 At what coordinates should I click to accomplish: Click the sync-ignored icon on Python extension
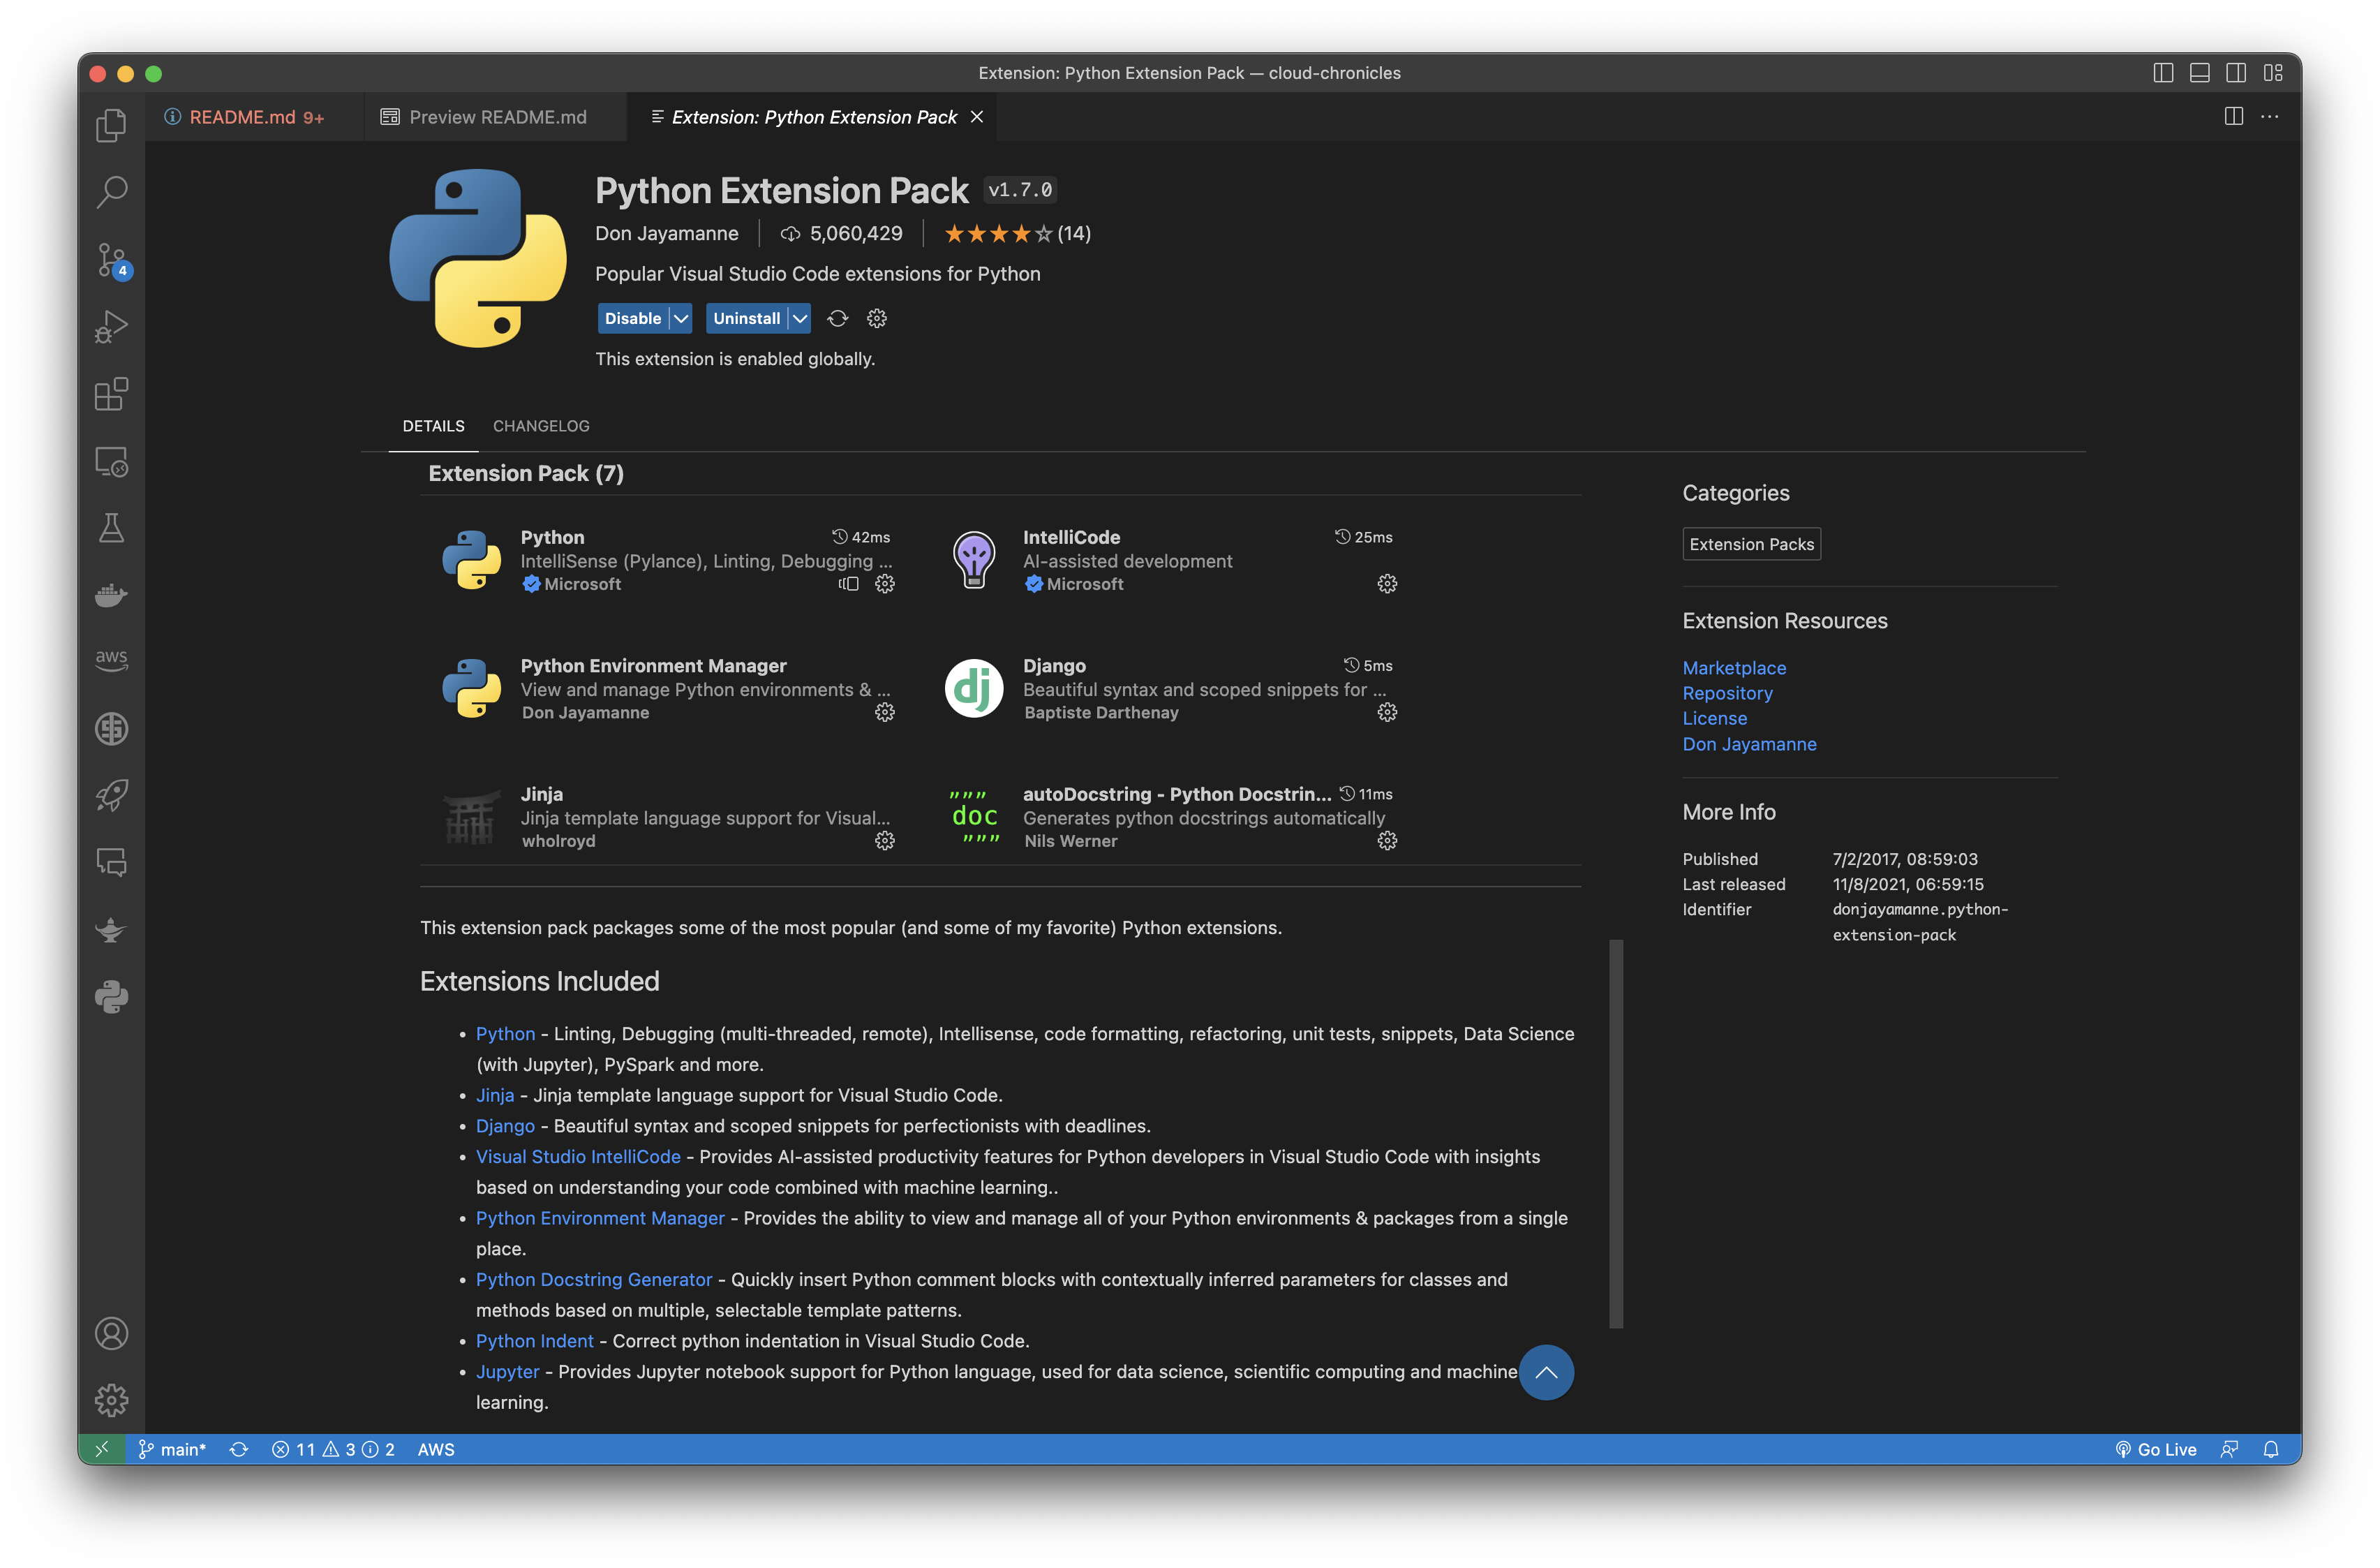(849, 584)
